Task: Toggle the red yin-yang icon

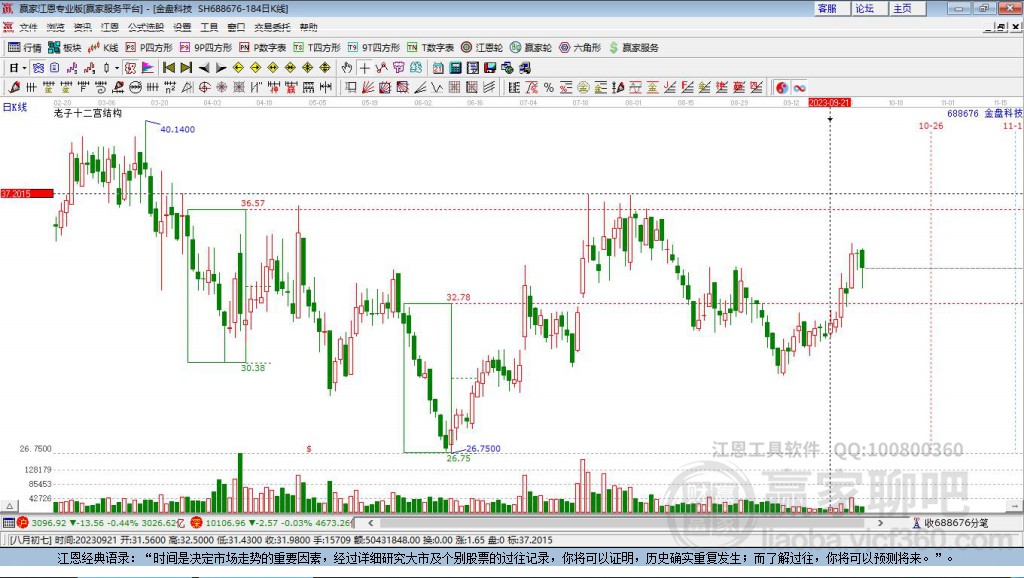Action: pos(782,88)
